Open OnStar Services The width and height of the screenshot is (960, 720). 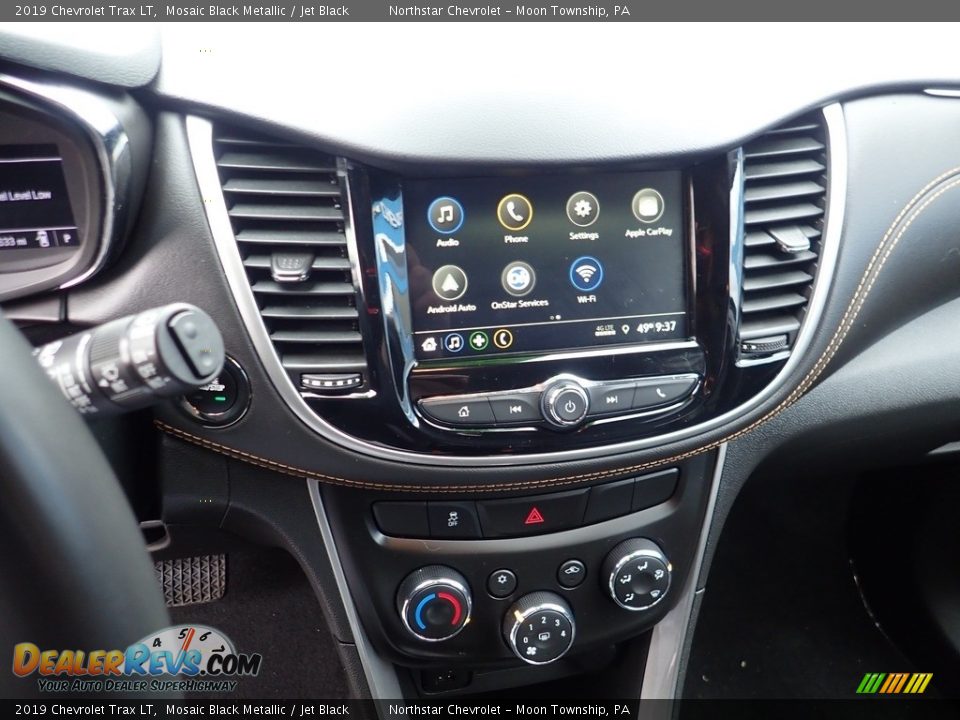click(x=519, y=279)
